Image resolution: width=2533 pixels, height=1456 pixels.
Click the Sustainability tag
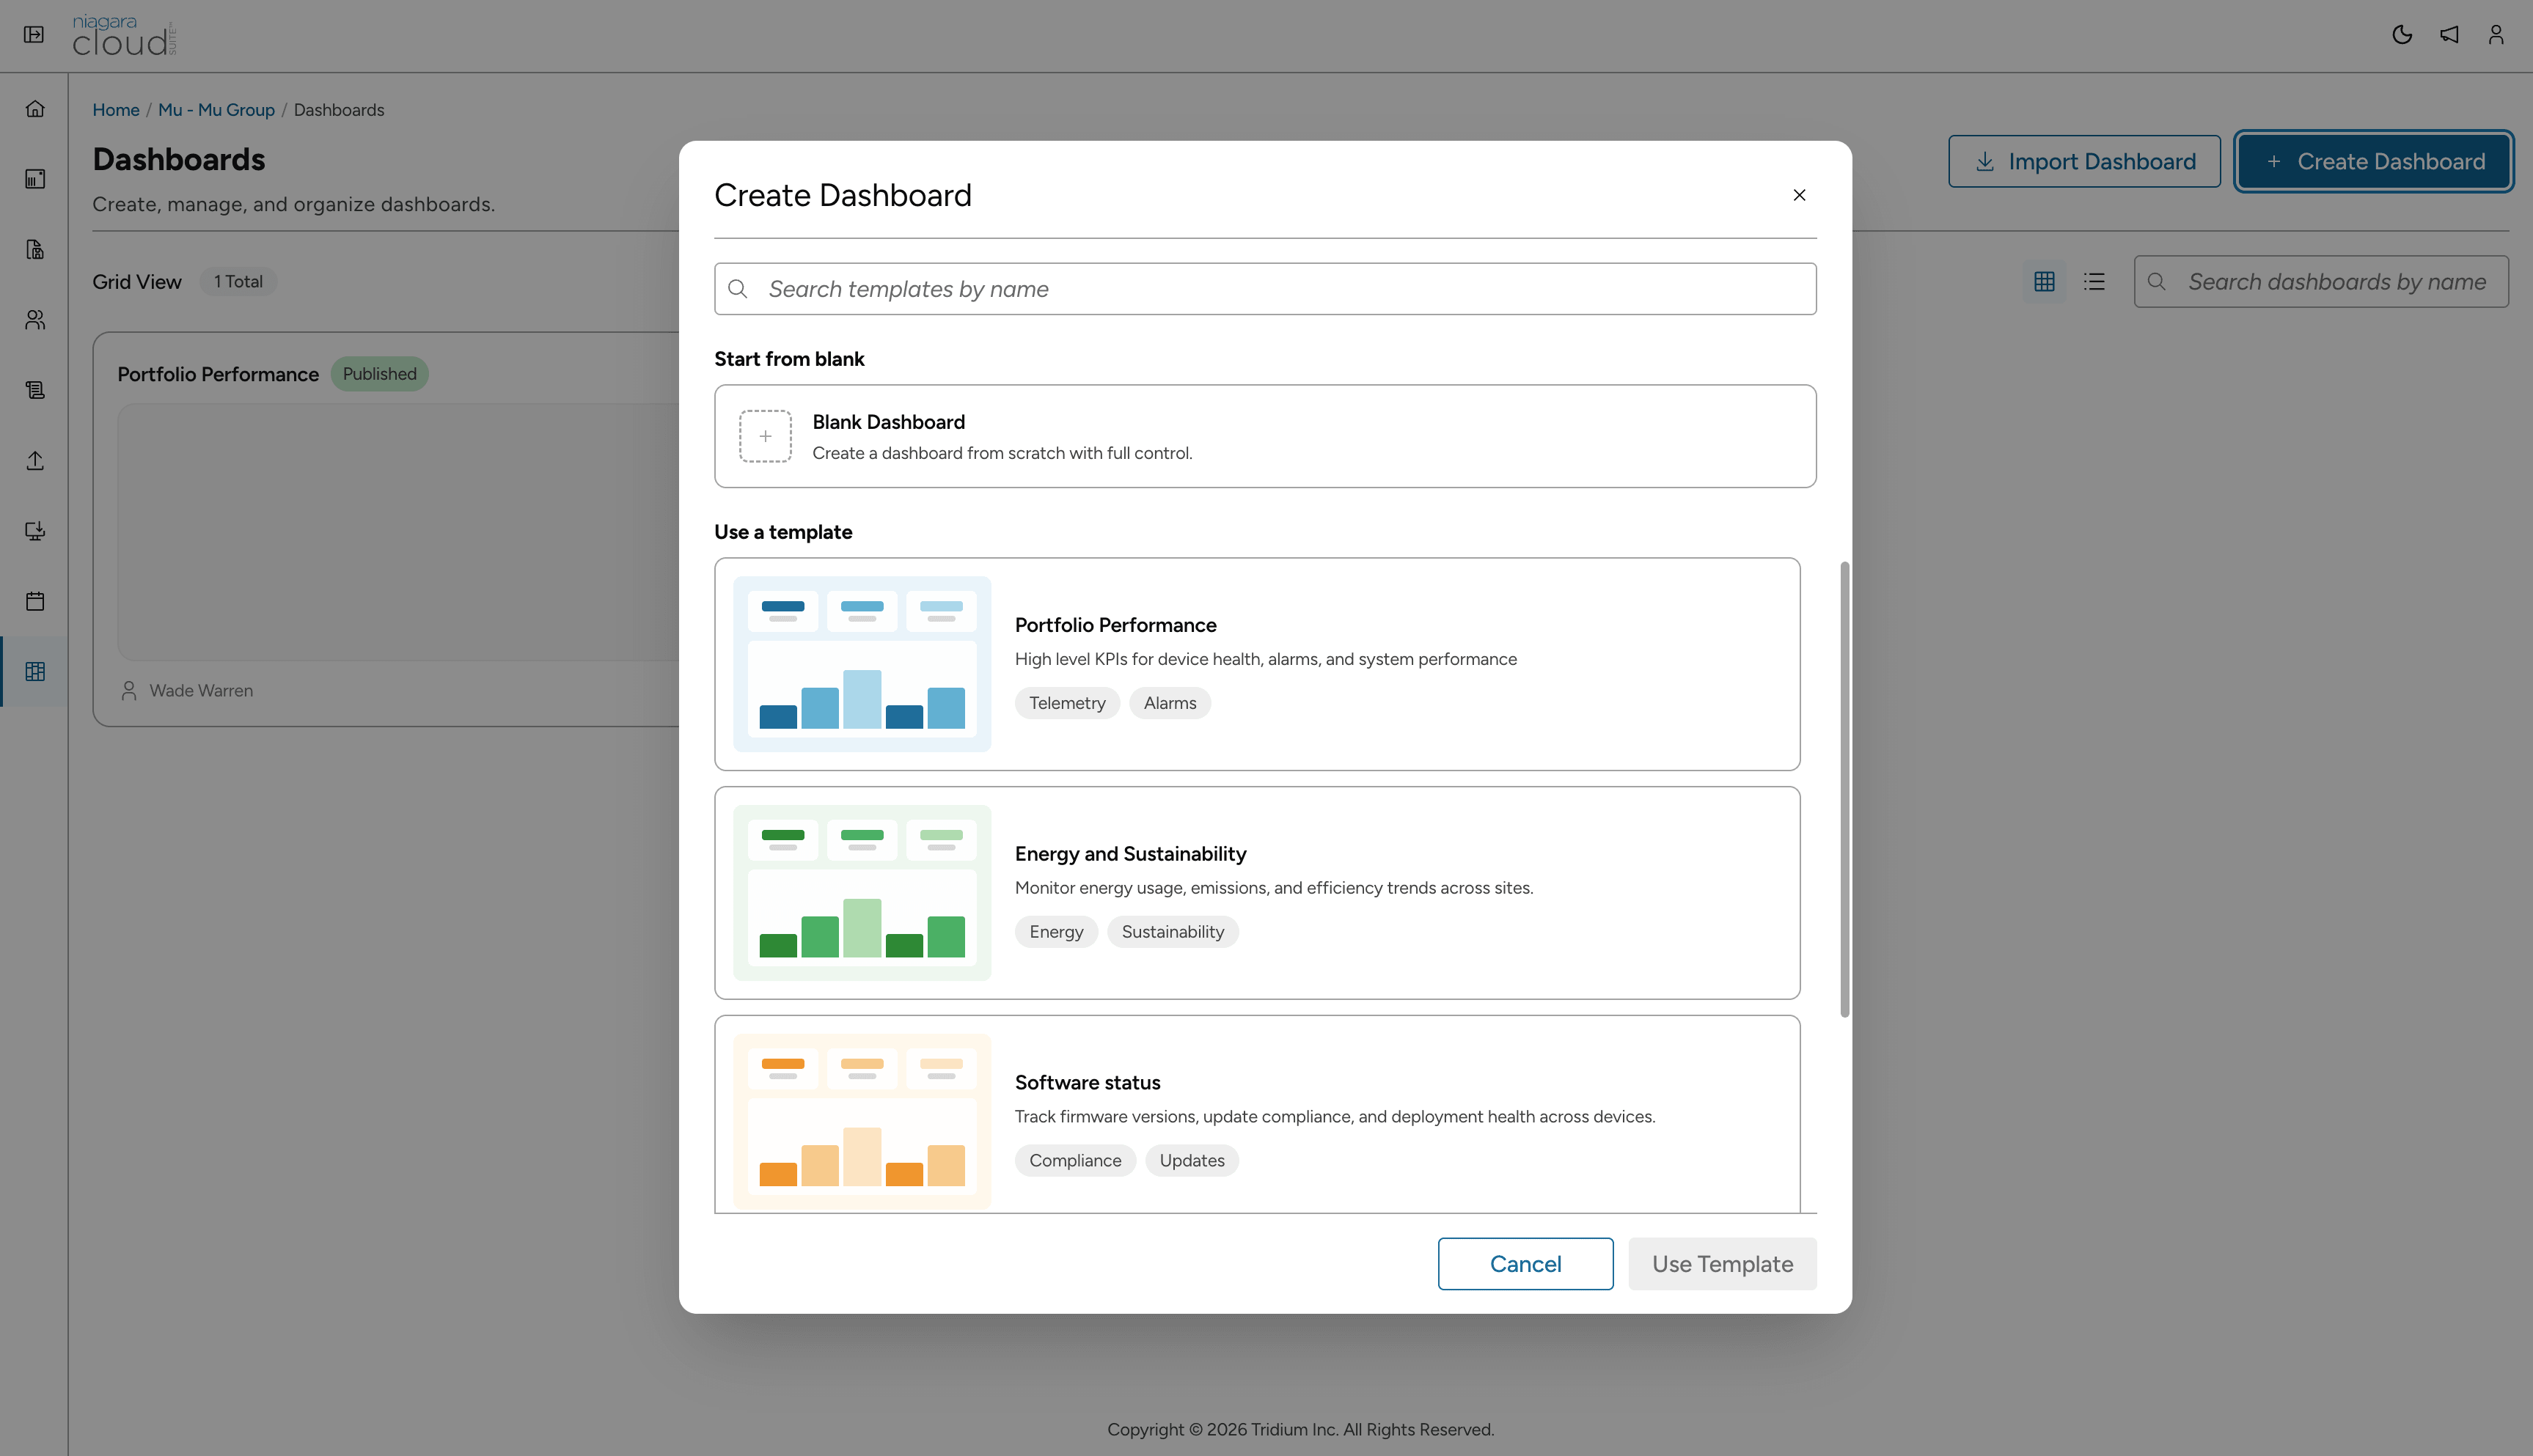pyautogui.click(x=1172, y=932)
